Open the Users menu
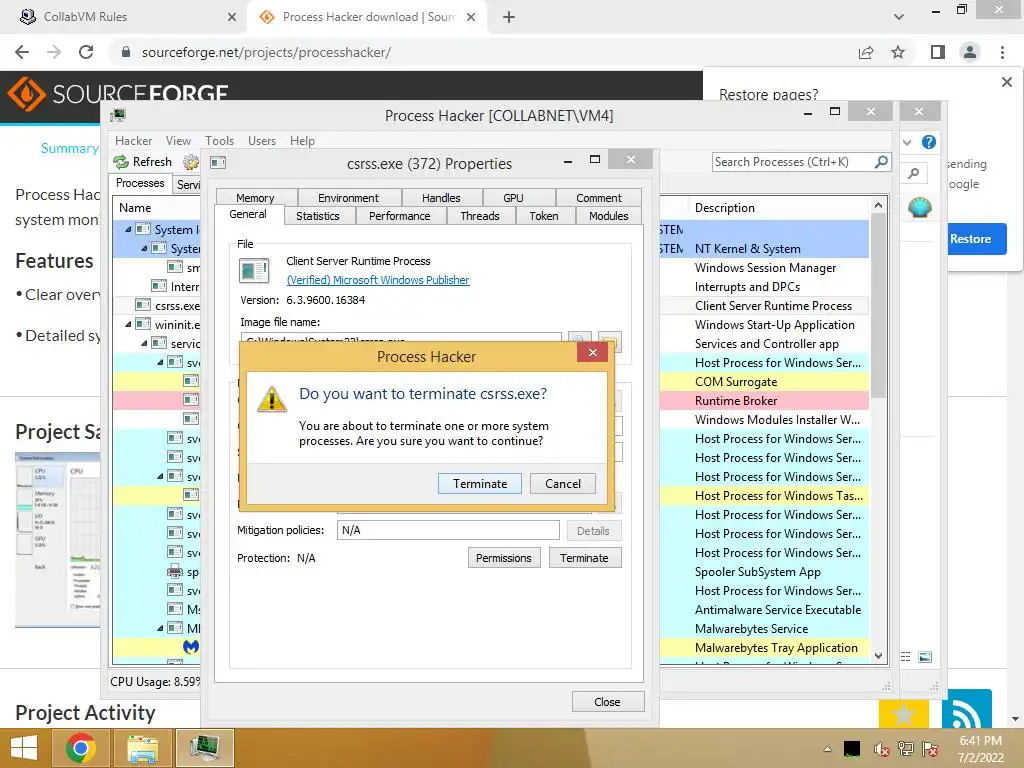The height and width of the screenshot is (768, 1024). coord(262,140)
